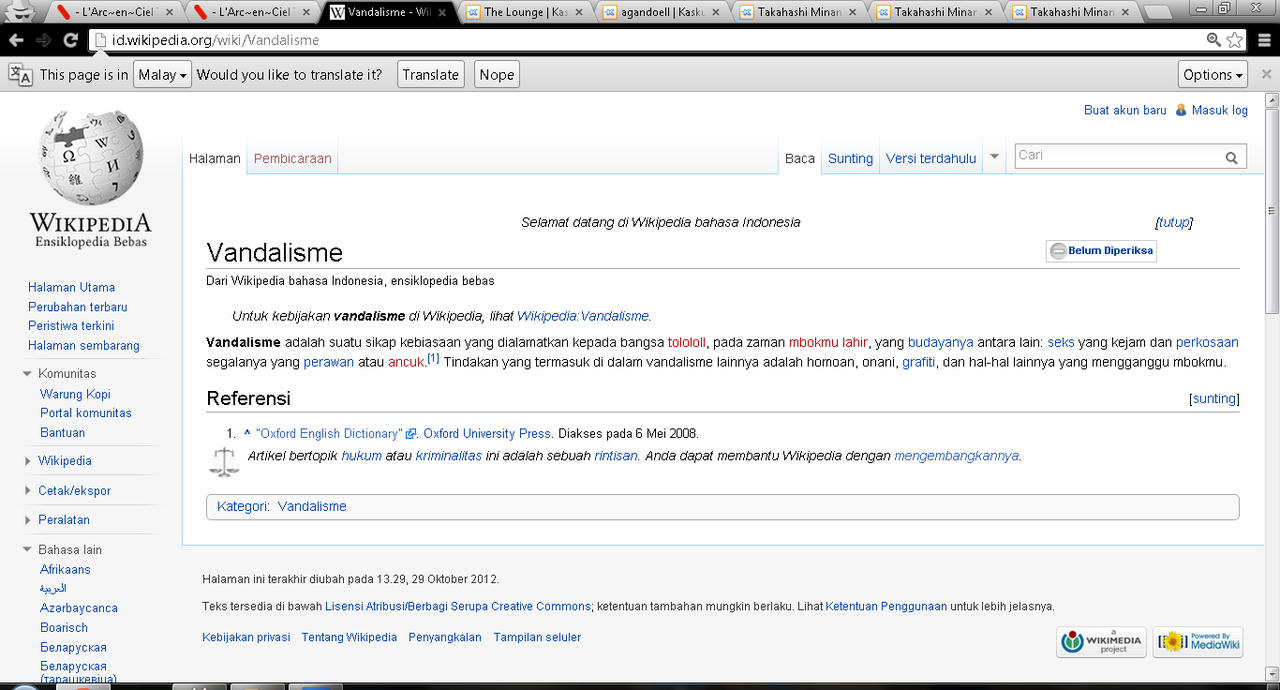Open Halaman Utama in sidebar
Viewport: 1280px width, 690px height.
[x=71, y=287]
